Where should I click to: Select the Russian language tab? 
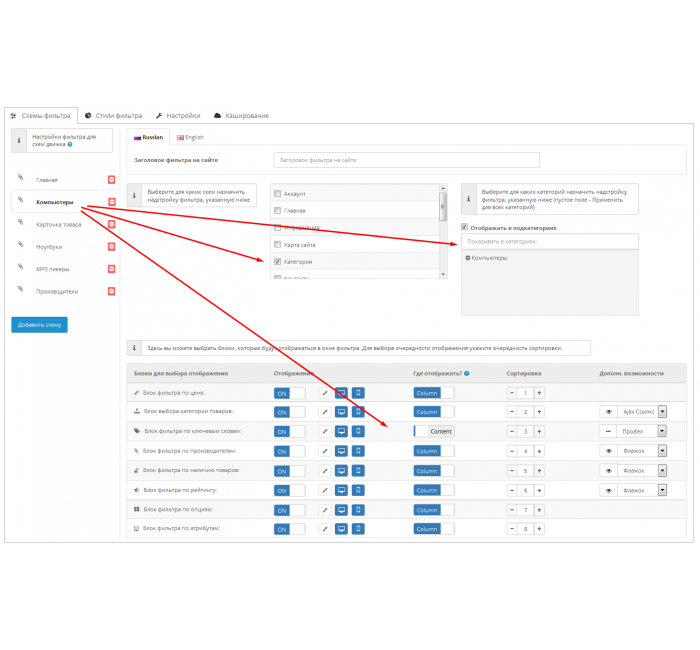148,137
